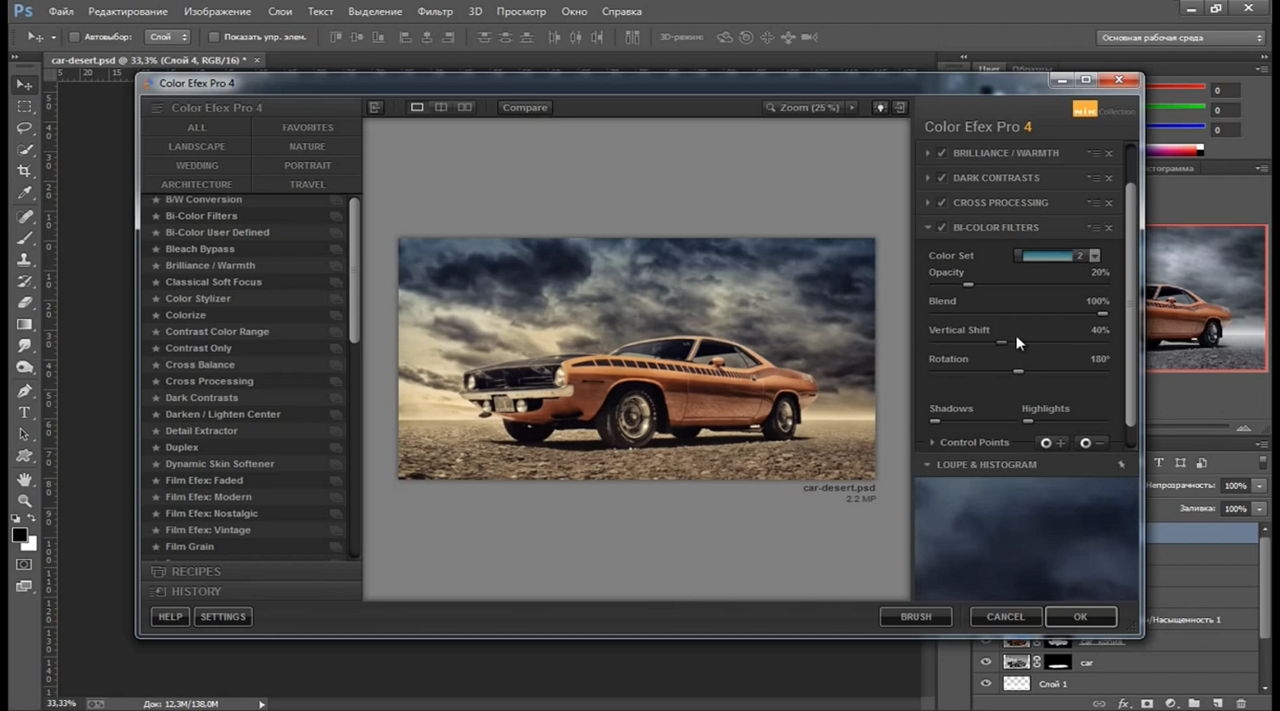The image size is (1280, 711).
Task: Select the Hand tool
Action: coord(25,478)
